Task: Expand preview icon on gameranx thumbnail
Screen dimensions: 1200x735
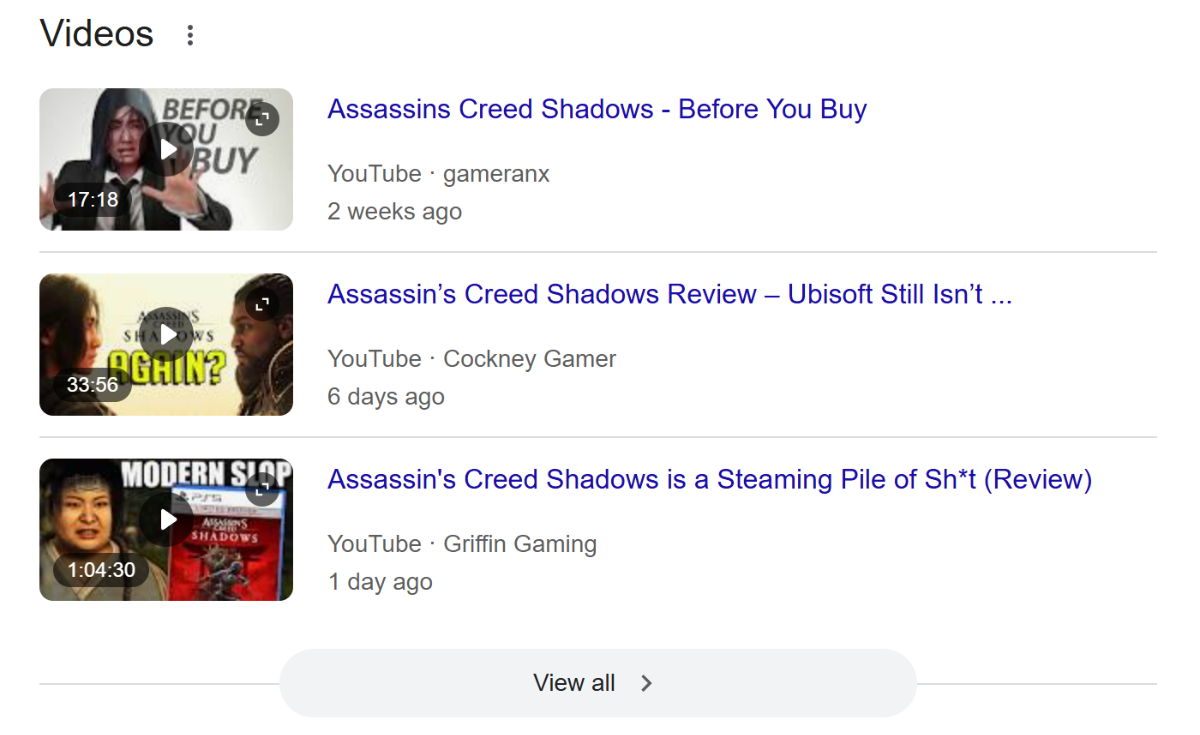Action: click(263, 118)
